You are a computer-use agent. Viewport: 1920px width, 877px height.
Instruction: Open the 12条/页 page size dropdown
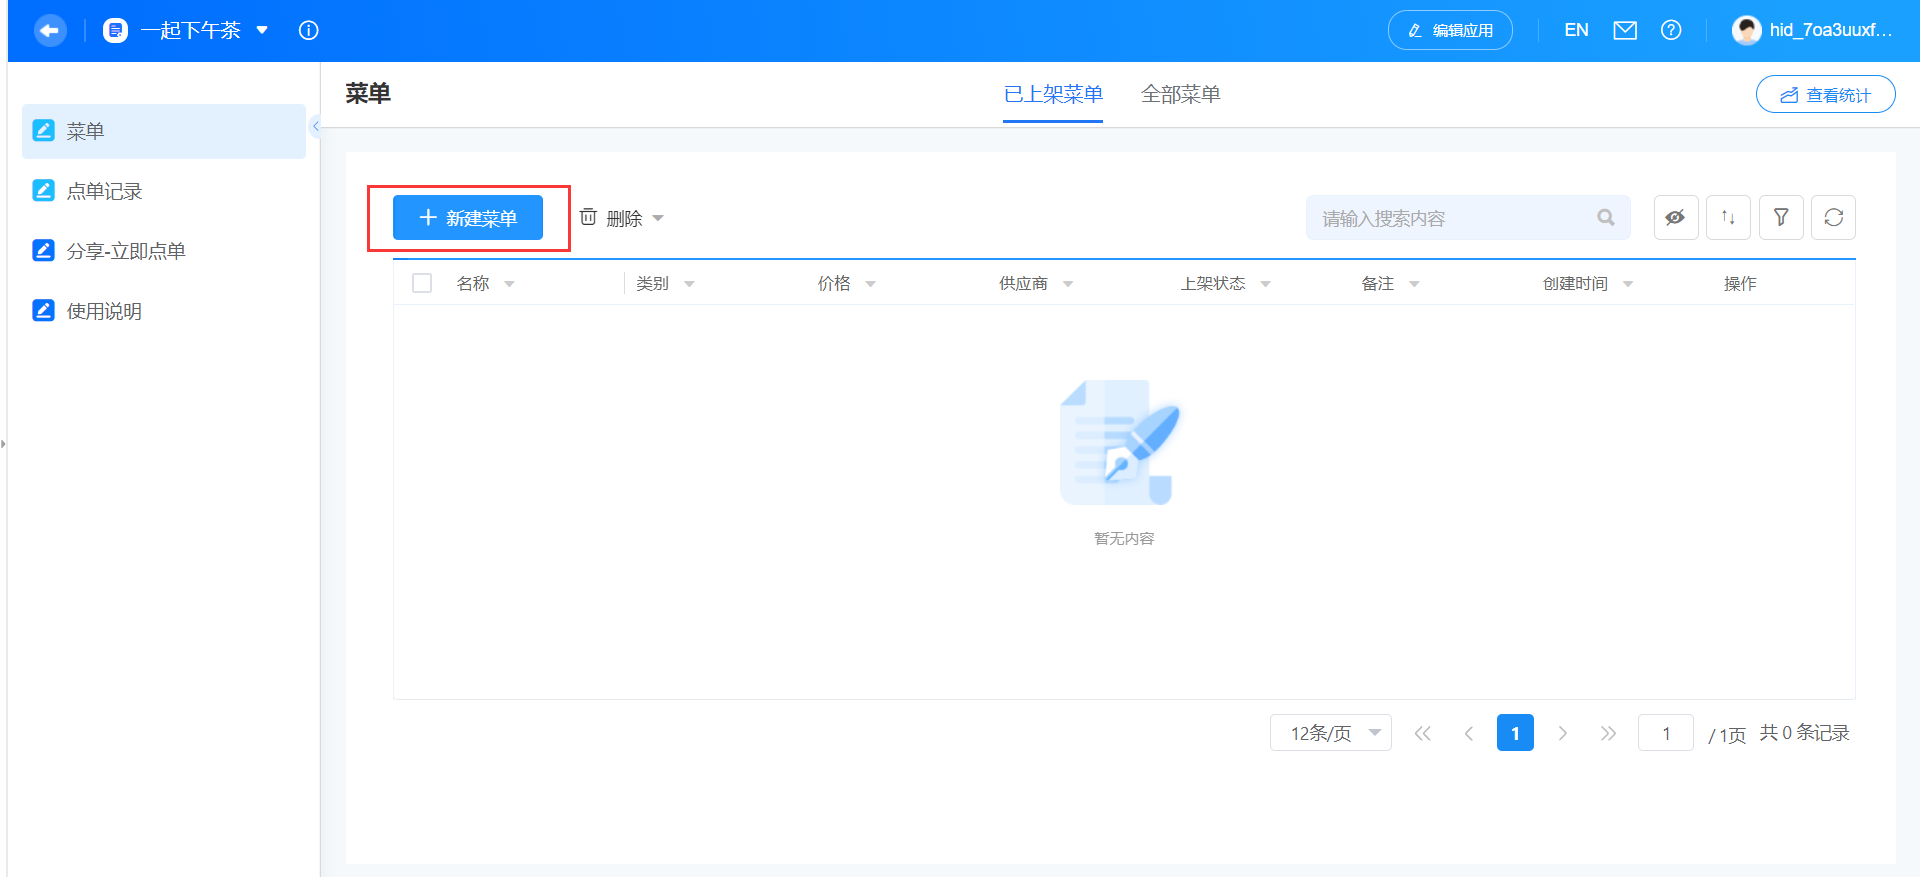1330,733
